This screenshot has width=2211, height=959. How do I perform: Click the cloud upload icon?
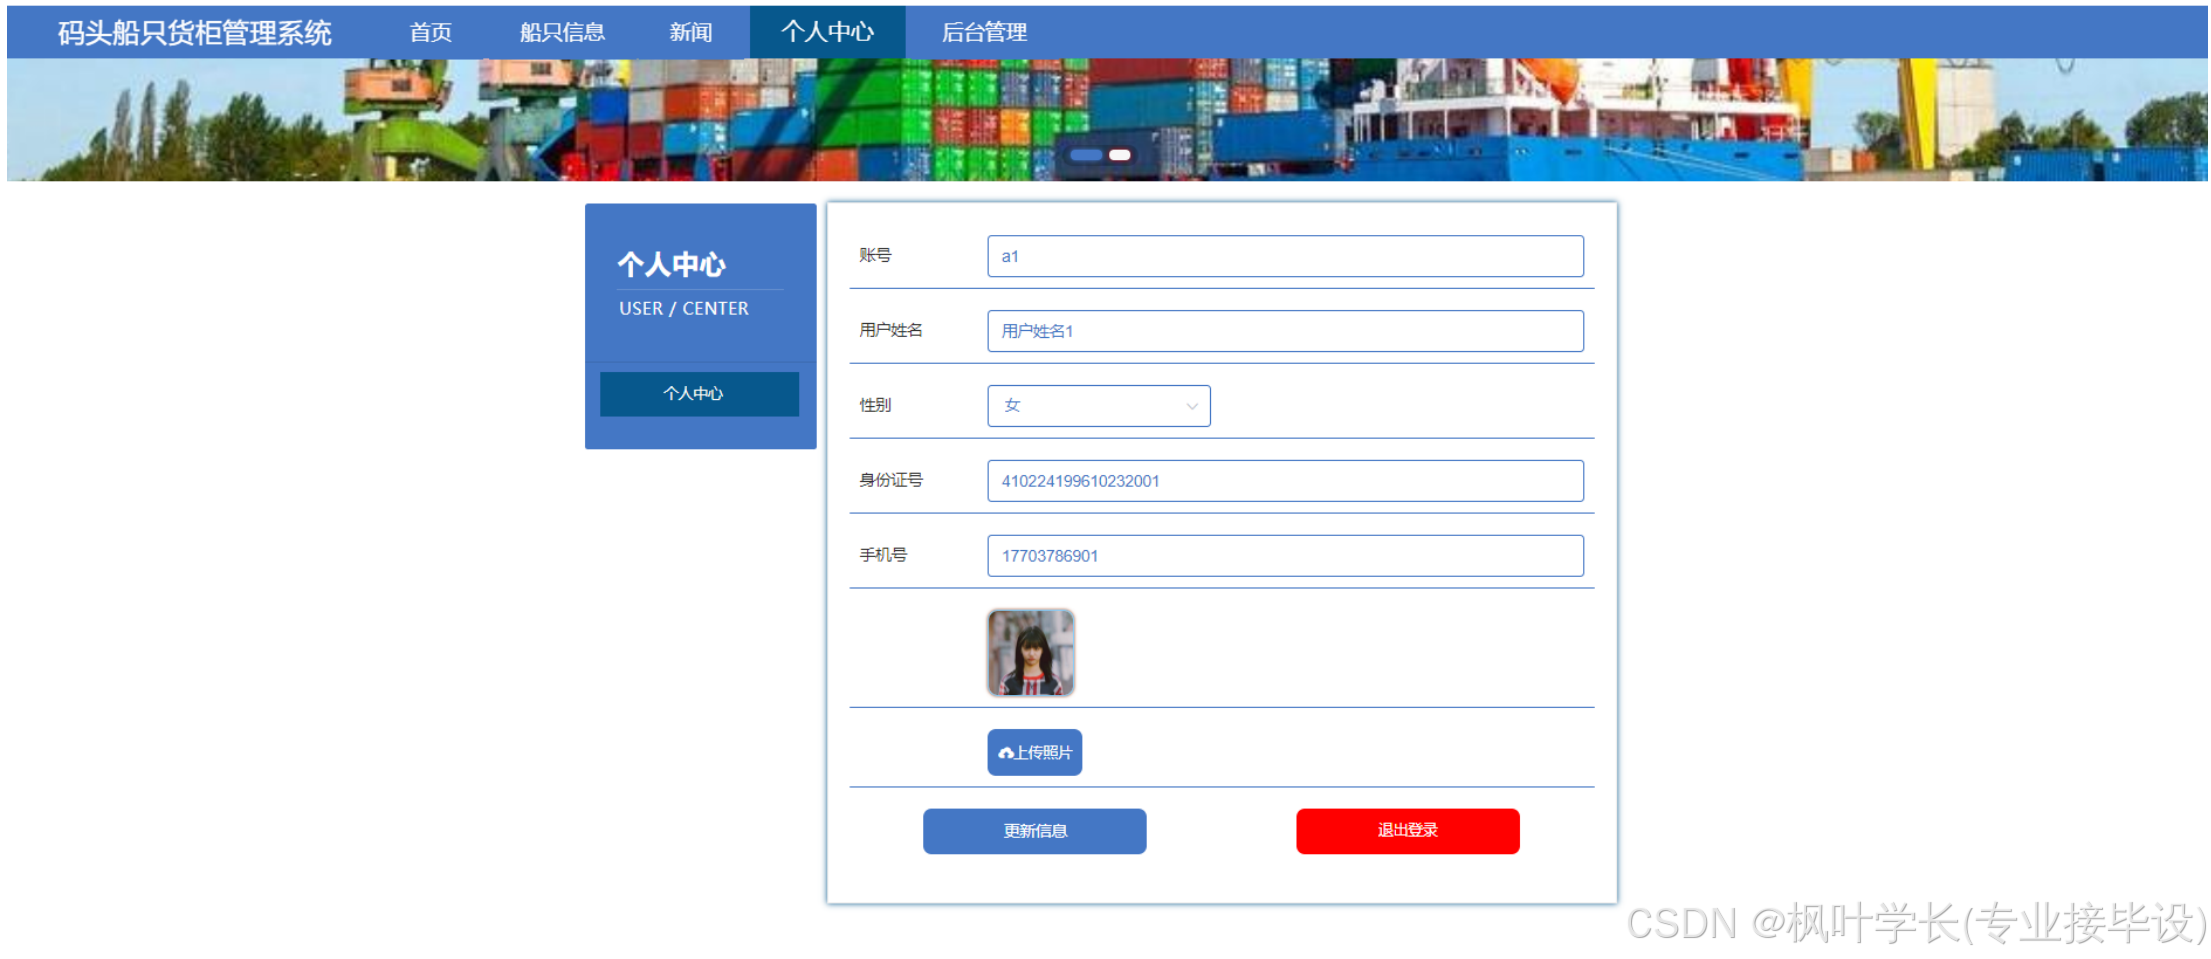pyautogui.click(x=1006, y=753)
